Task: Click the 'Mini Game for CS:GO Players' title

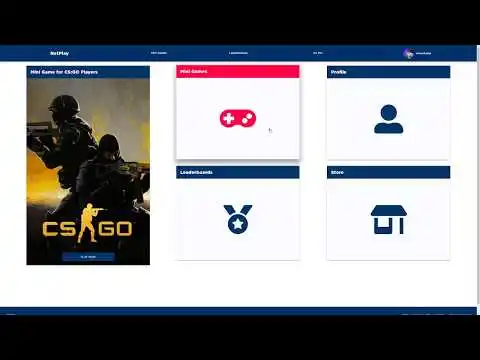Action: 64,72
